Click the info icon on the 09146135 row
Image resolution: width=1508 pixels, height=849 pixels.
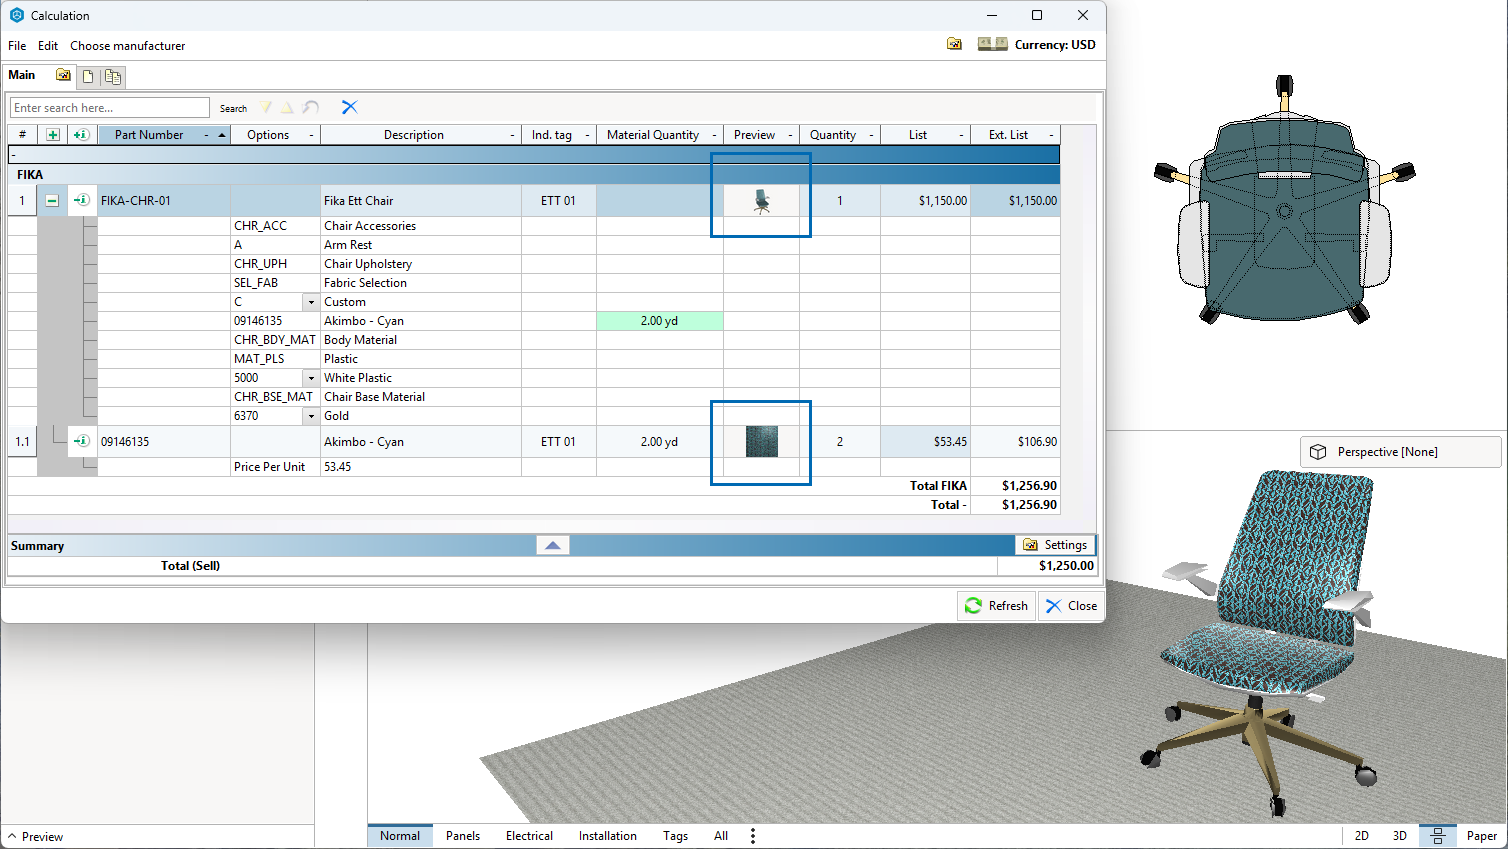click(82, 441)
